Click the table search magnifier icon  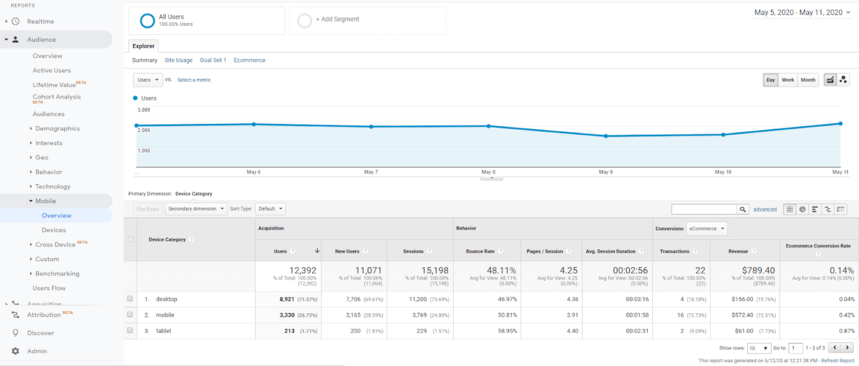point(743,209)
